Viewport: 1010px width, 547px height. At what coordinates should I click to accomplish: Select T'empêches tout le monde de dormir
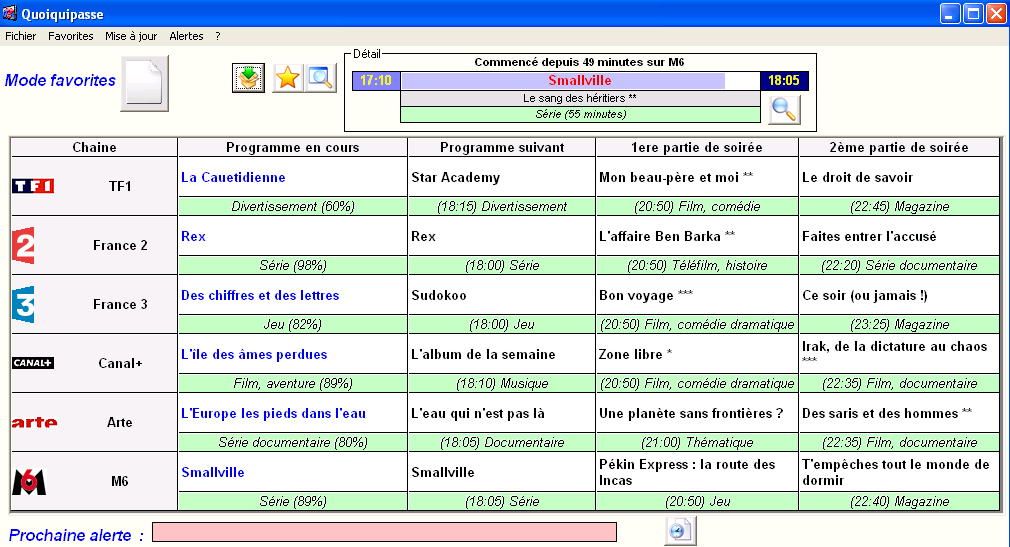click(899, 472)
